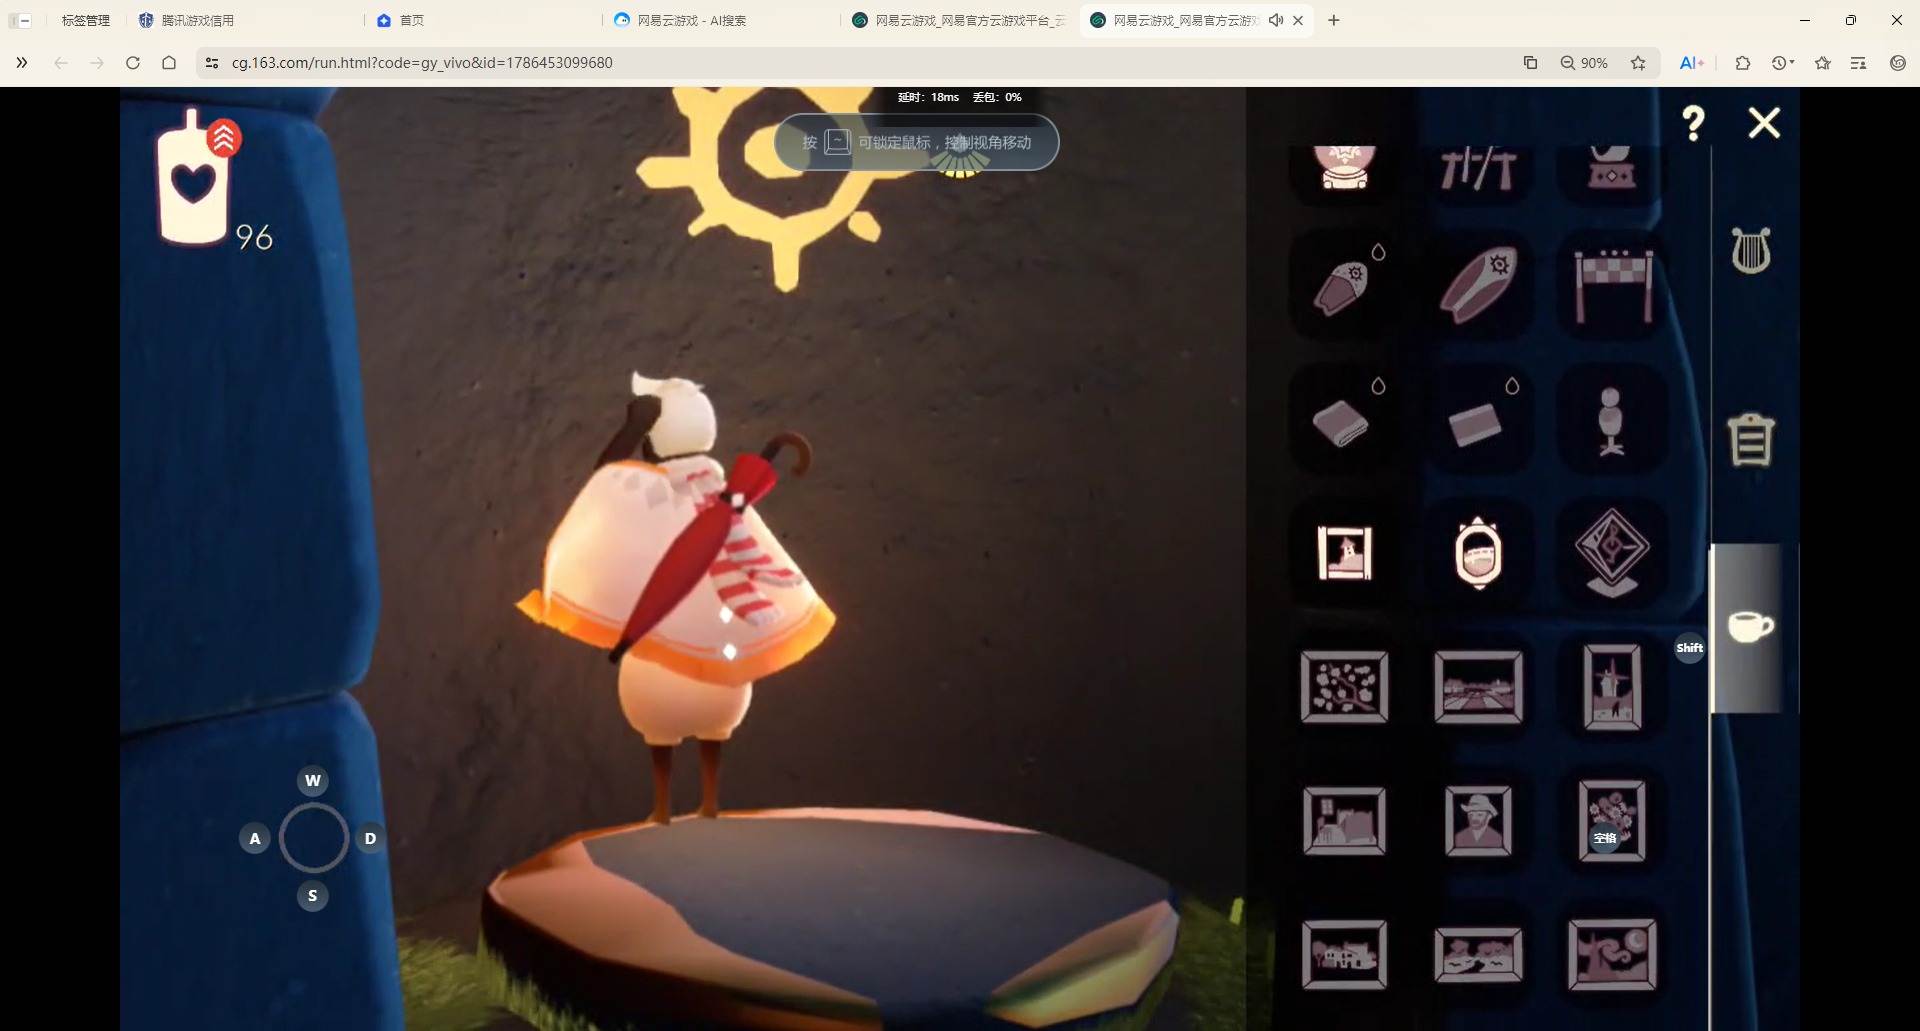The width and height of the screenshot is (1920, 1031).
Task: Select the wooden poles prop in top row
Action: tap(1478, 168)
